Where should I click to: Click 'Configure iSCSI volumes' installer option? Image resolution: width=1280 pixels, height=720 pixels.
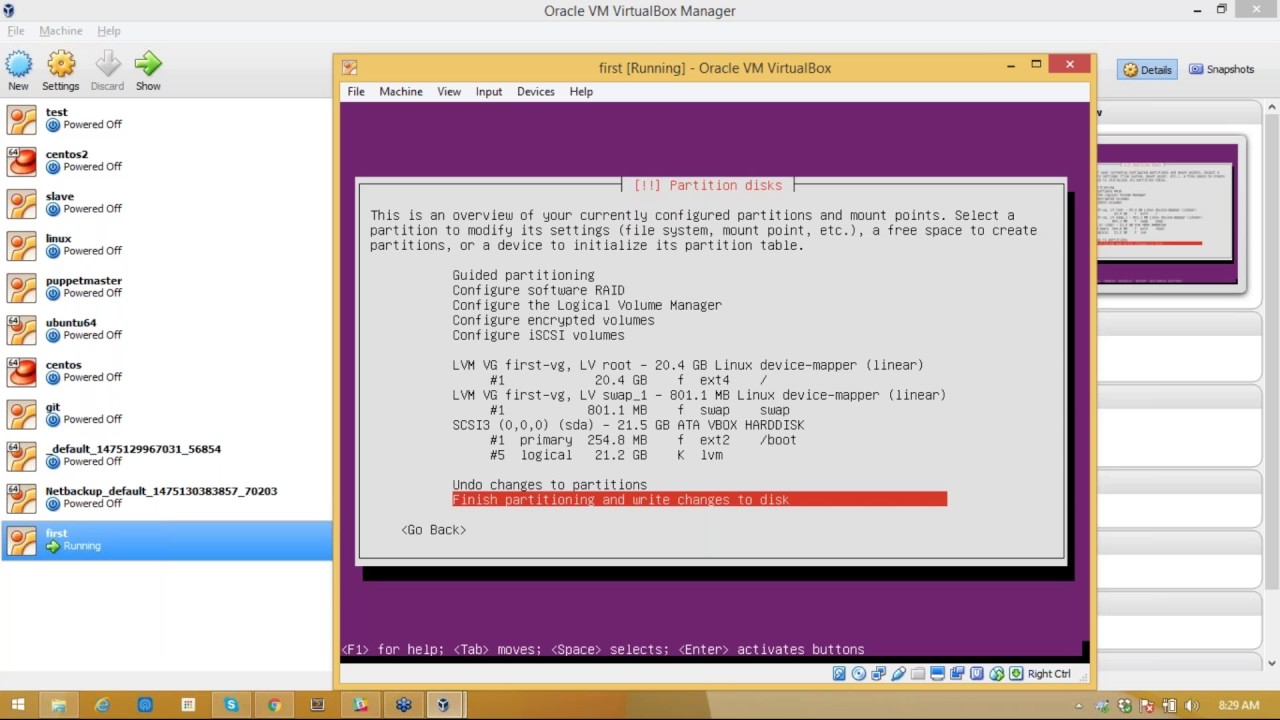(538, 335)
